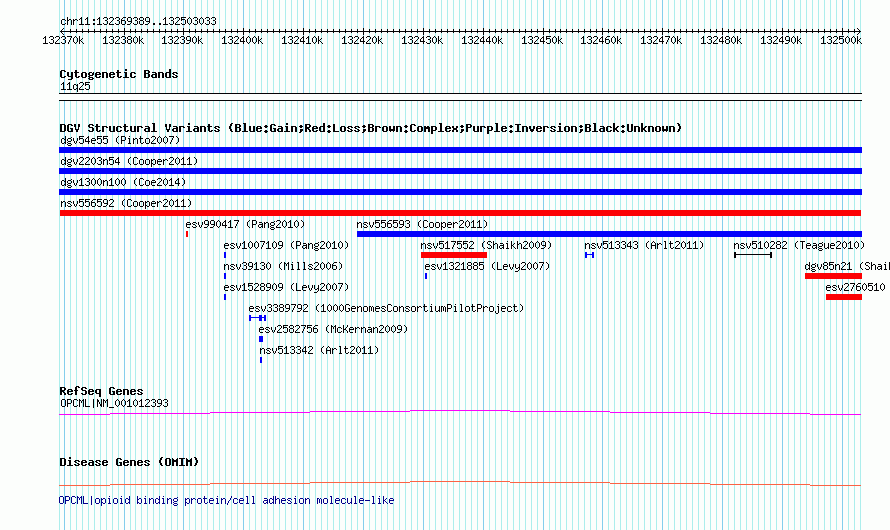Image resolution: width=890 pixels, height=530 pixels.
Task: Click the black bracket glyph under nsv510282
Action: pyautogui.click(x=753, y=255)
